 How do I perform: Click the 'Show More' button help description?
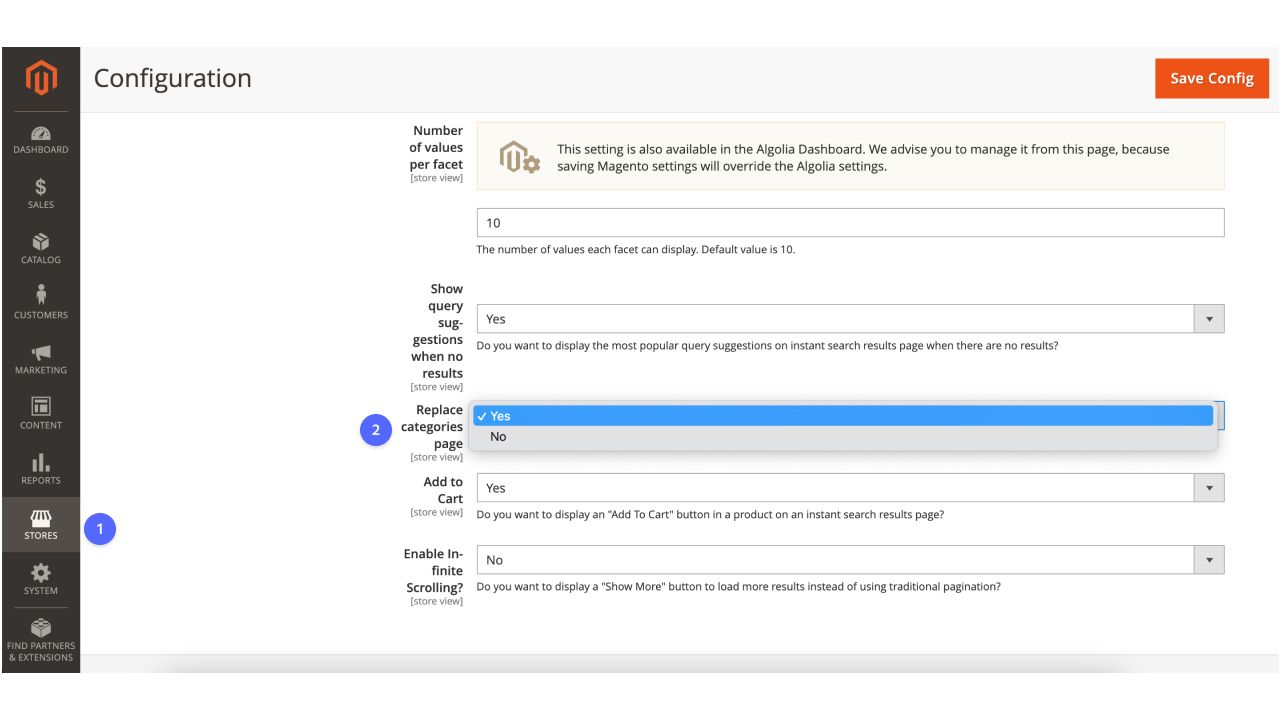tap(738, 587)
